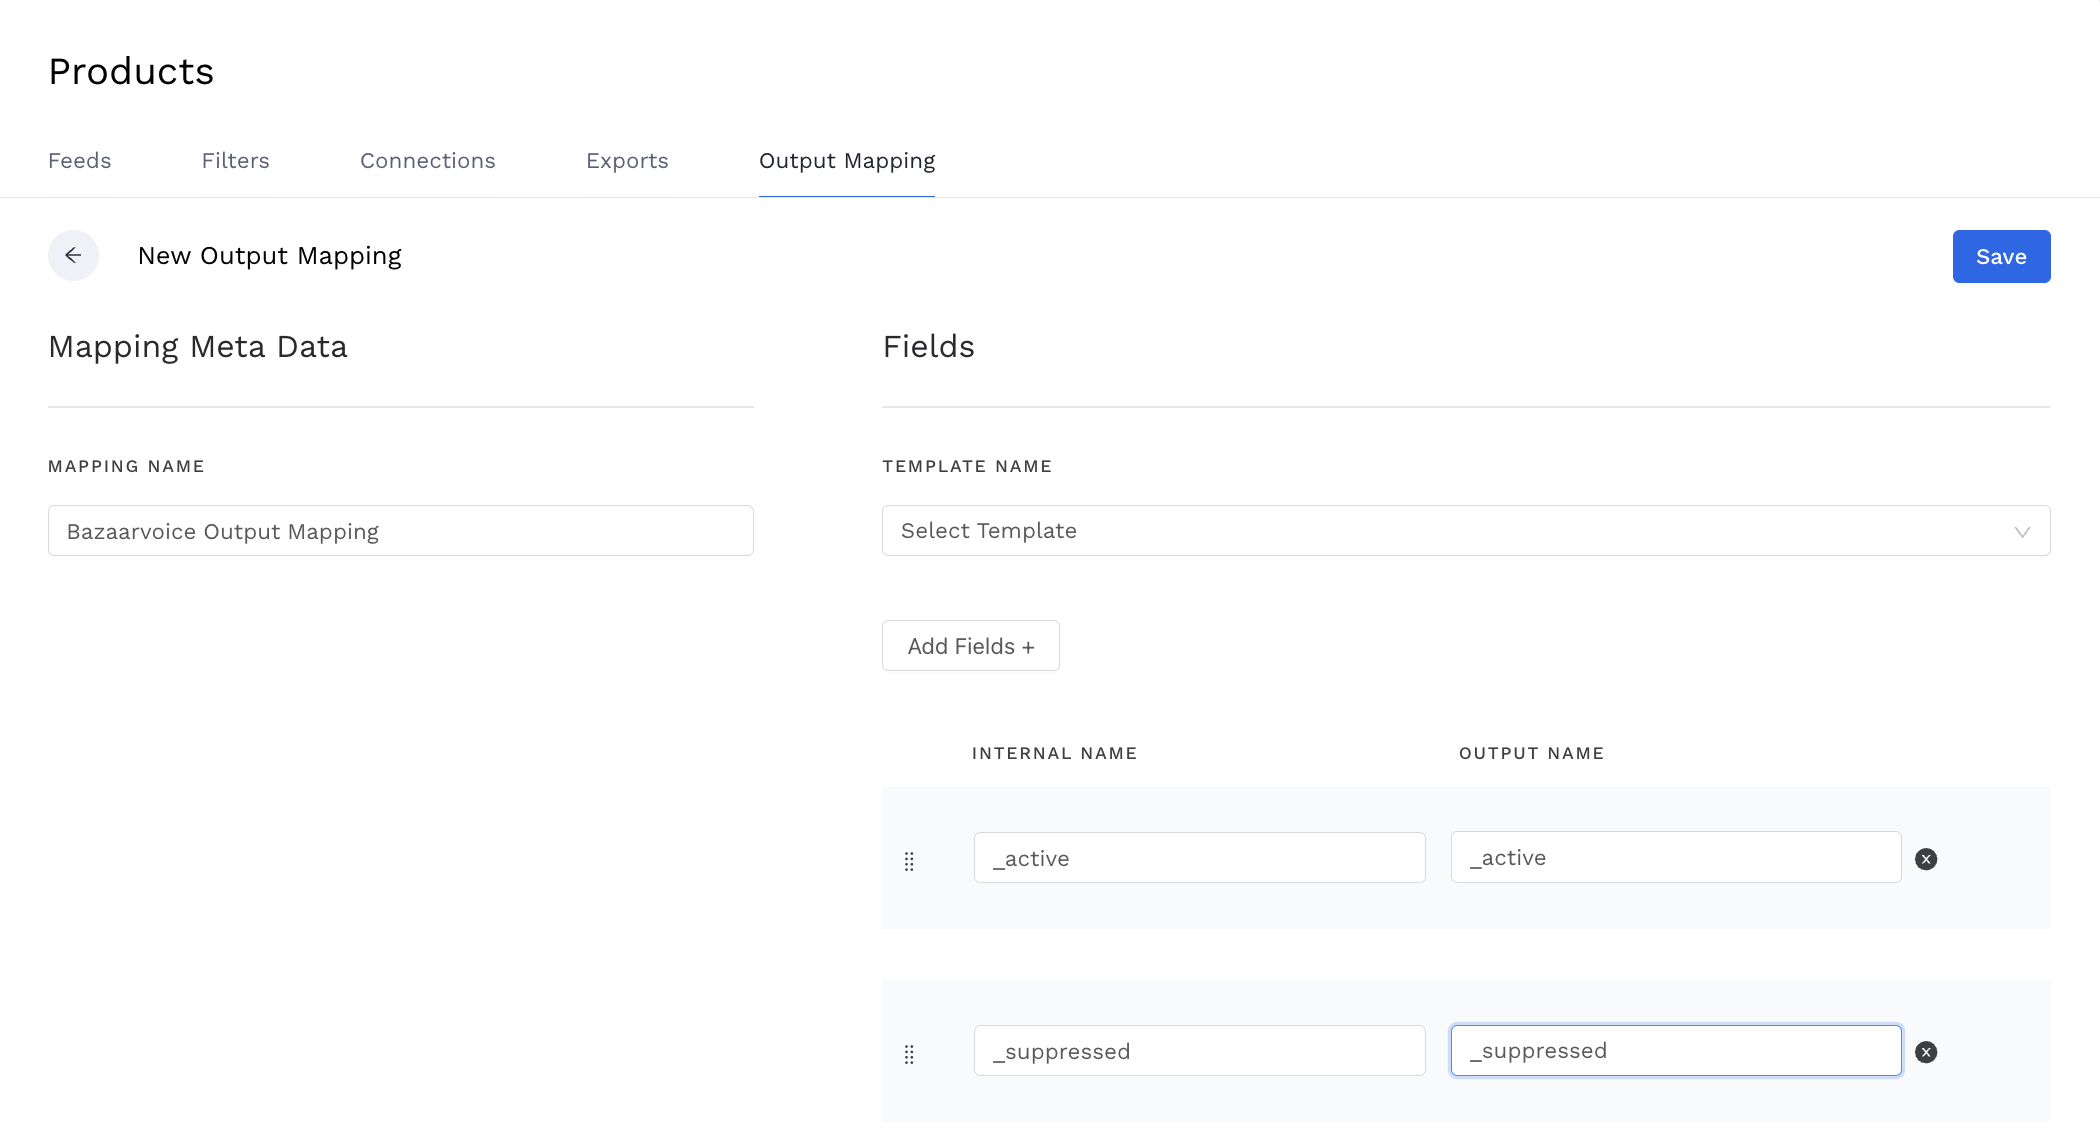Remove the _suppressed field row
The width and height of the screenshot is (2100, 1134).
click(x=1925, y=1052)
